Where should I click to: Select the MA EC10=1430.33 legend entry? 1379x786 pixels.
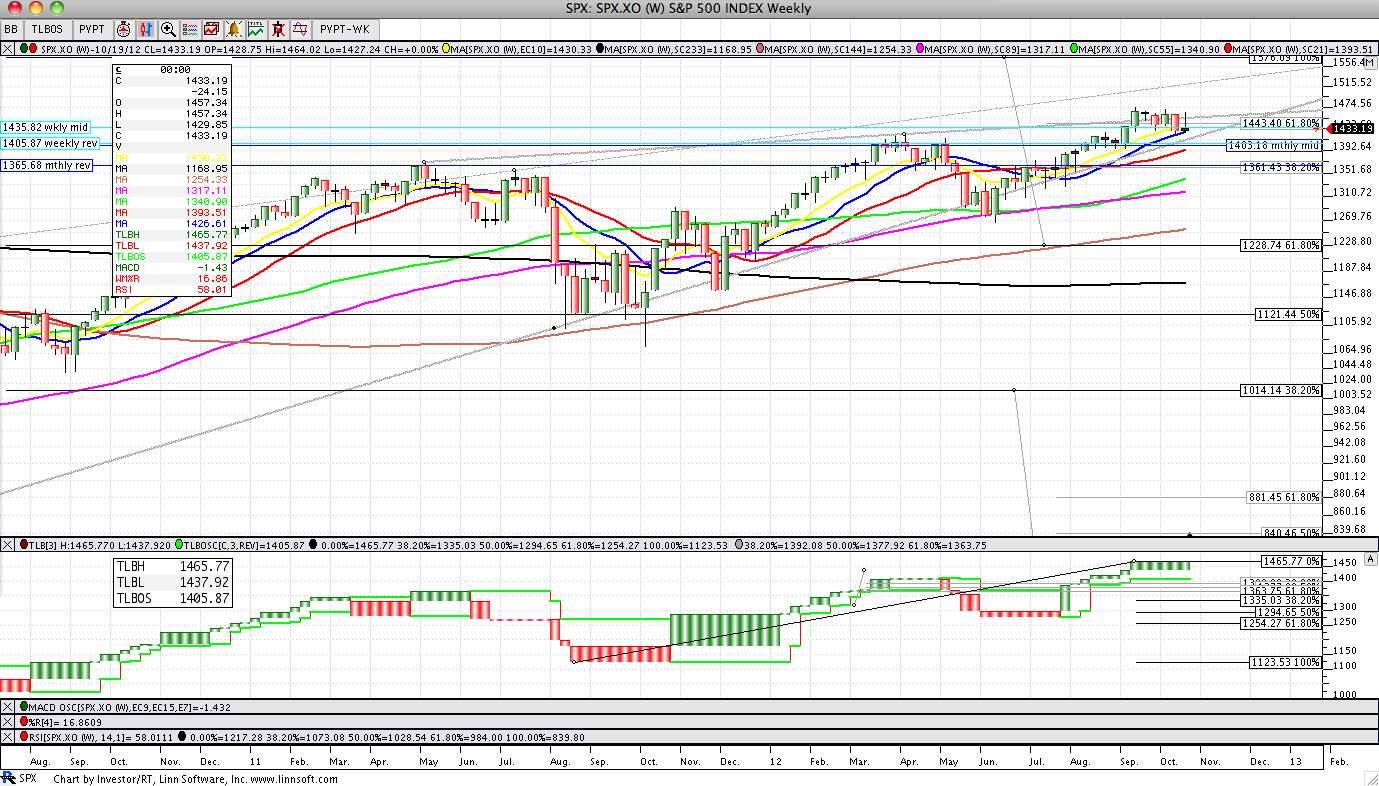point(522,49)
